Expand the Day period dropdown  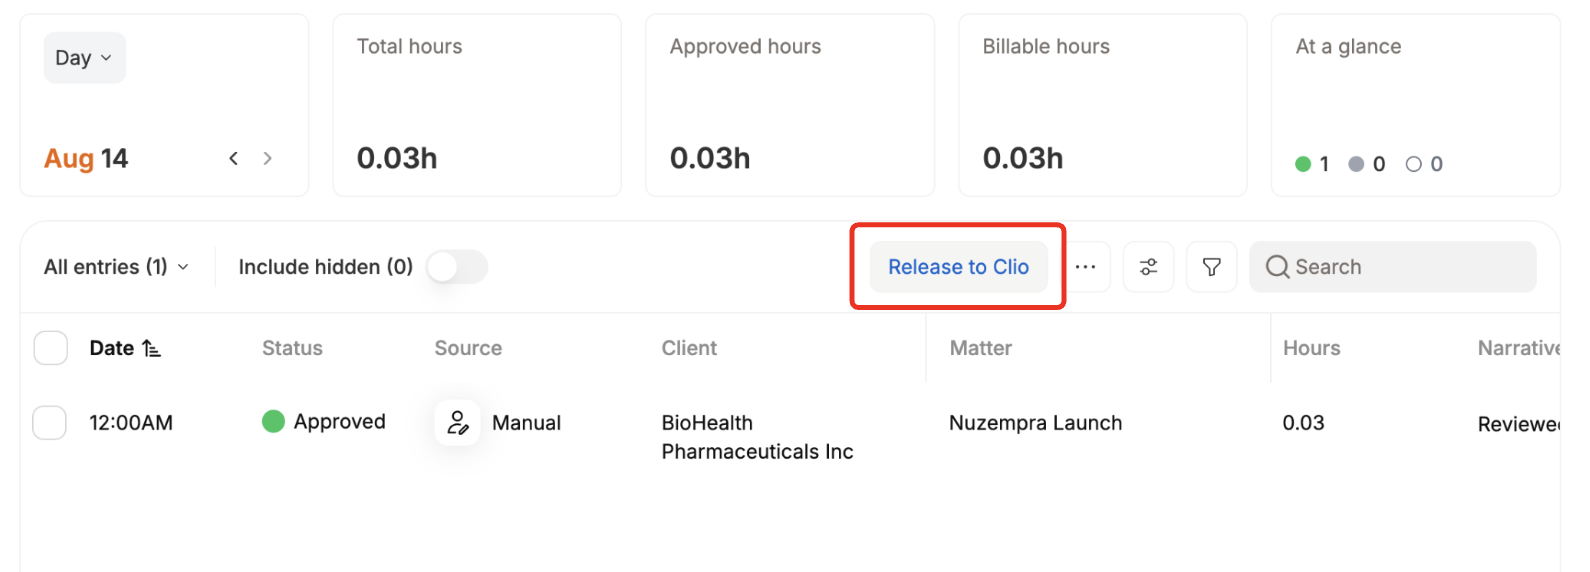point(84,58)
